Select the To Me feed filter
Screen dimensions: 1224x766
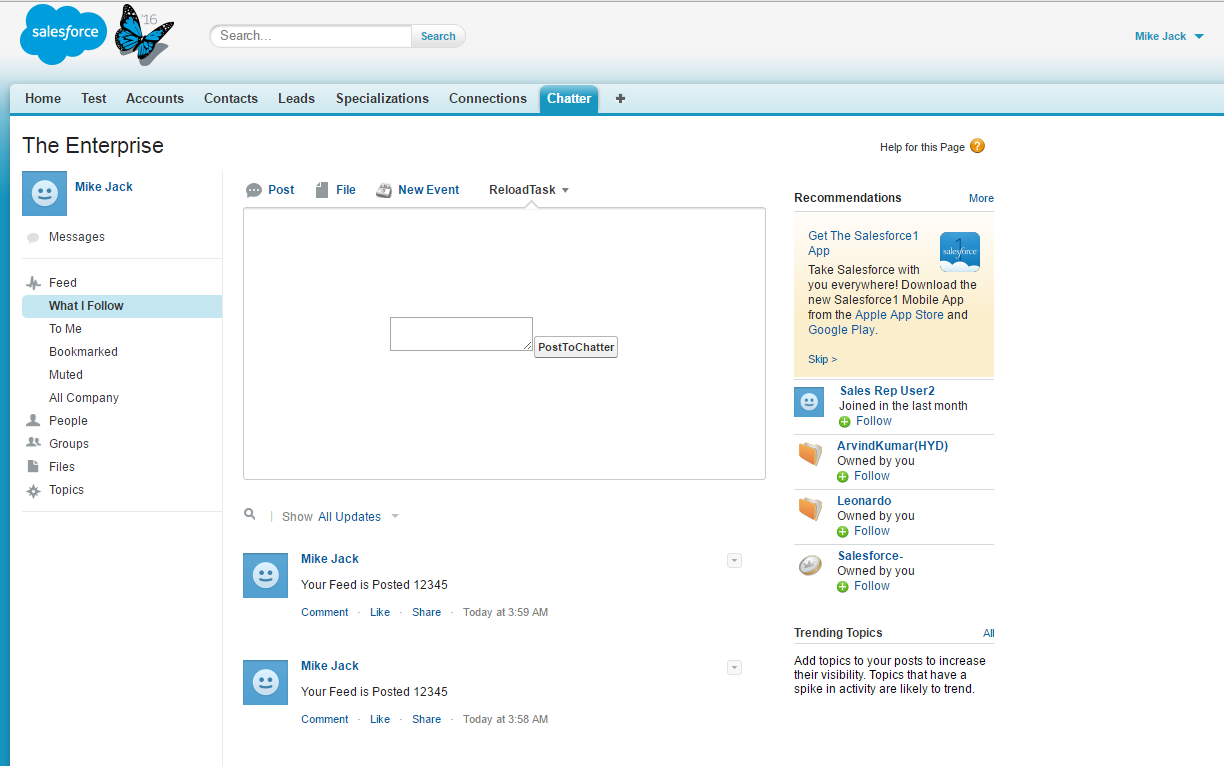pos(65,329)
